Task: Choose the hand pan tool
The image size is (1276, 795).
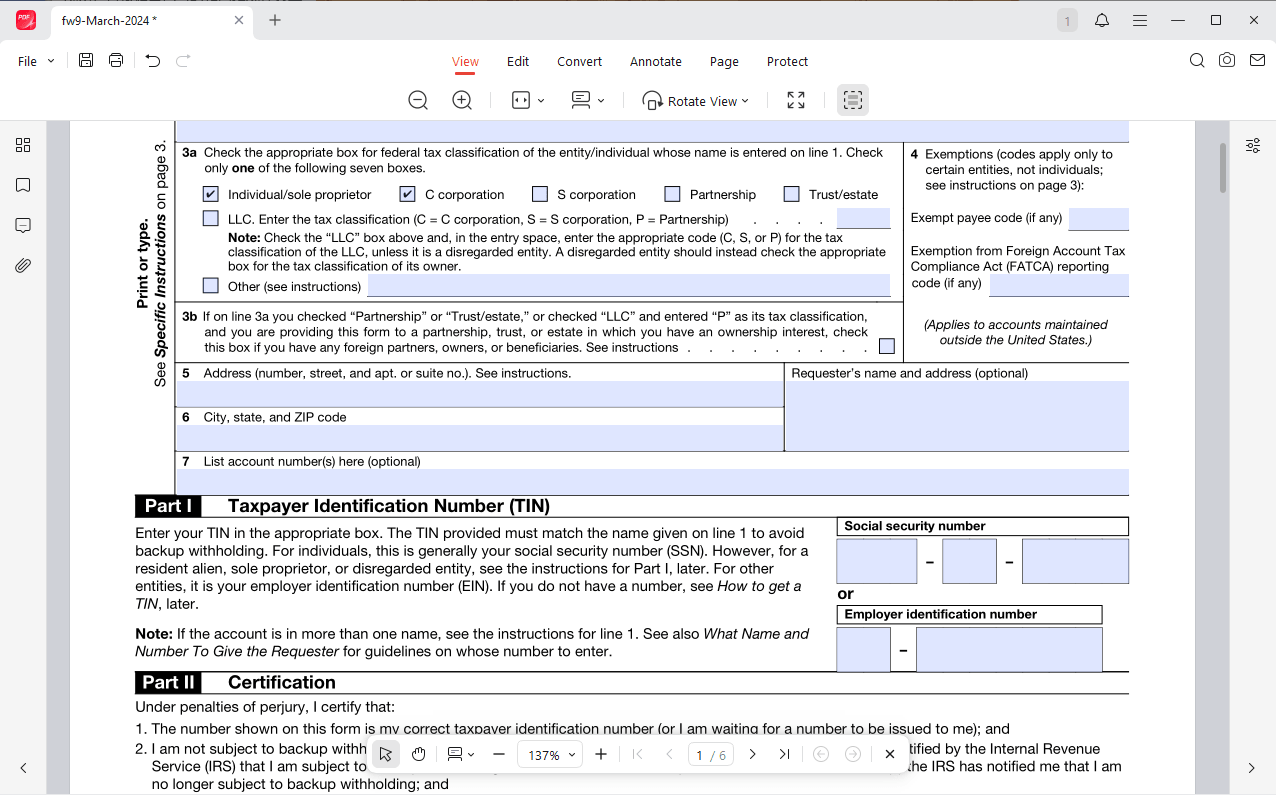Action: click(x=419, y=754)
